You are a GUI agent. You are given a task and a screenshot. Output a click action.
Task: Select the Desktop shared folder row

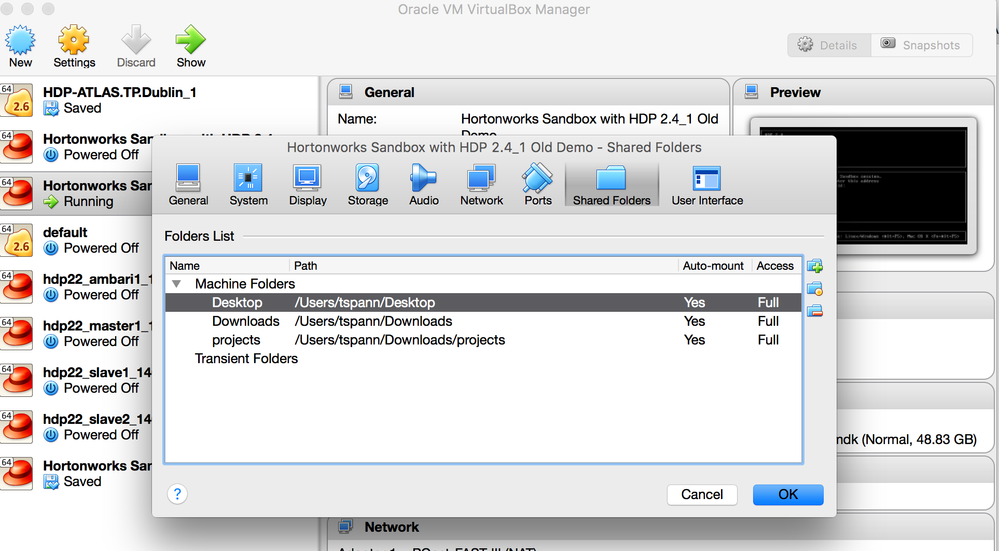pyautogui.click(x=483, y=303)
